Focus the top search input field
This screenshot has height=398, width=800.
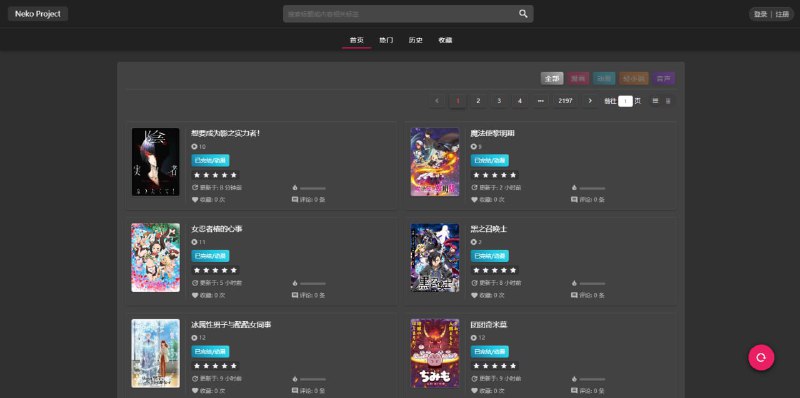pyautogui.click(x=401, y=14)
